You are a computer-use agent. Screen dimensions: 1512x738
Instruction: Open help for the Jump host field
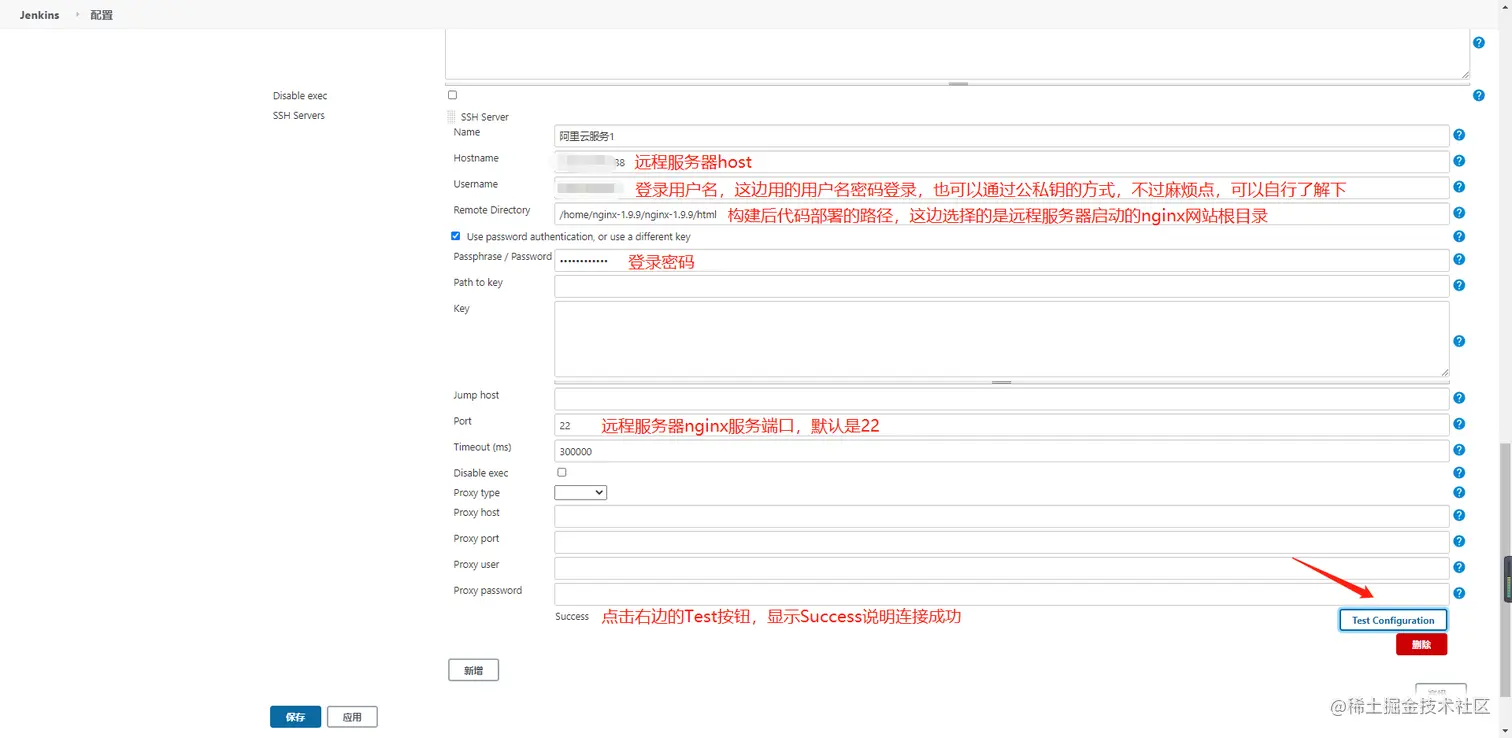tap(1458, 397)
